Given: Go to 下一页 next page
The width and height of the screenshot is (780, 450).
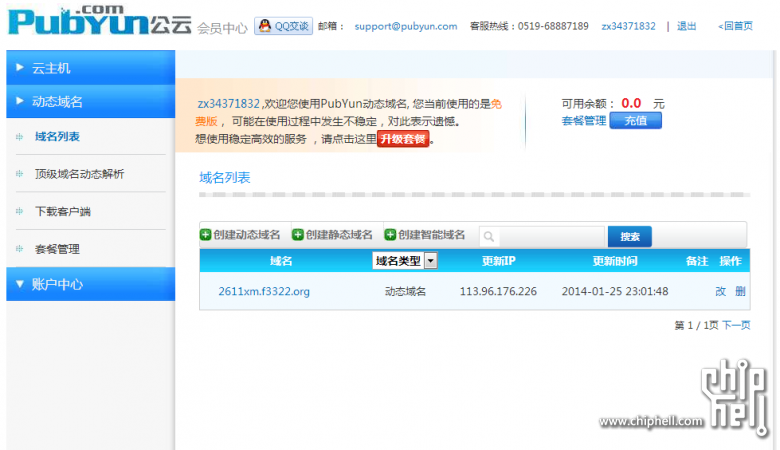Looking at the screenshot, I should (736, 325).
